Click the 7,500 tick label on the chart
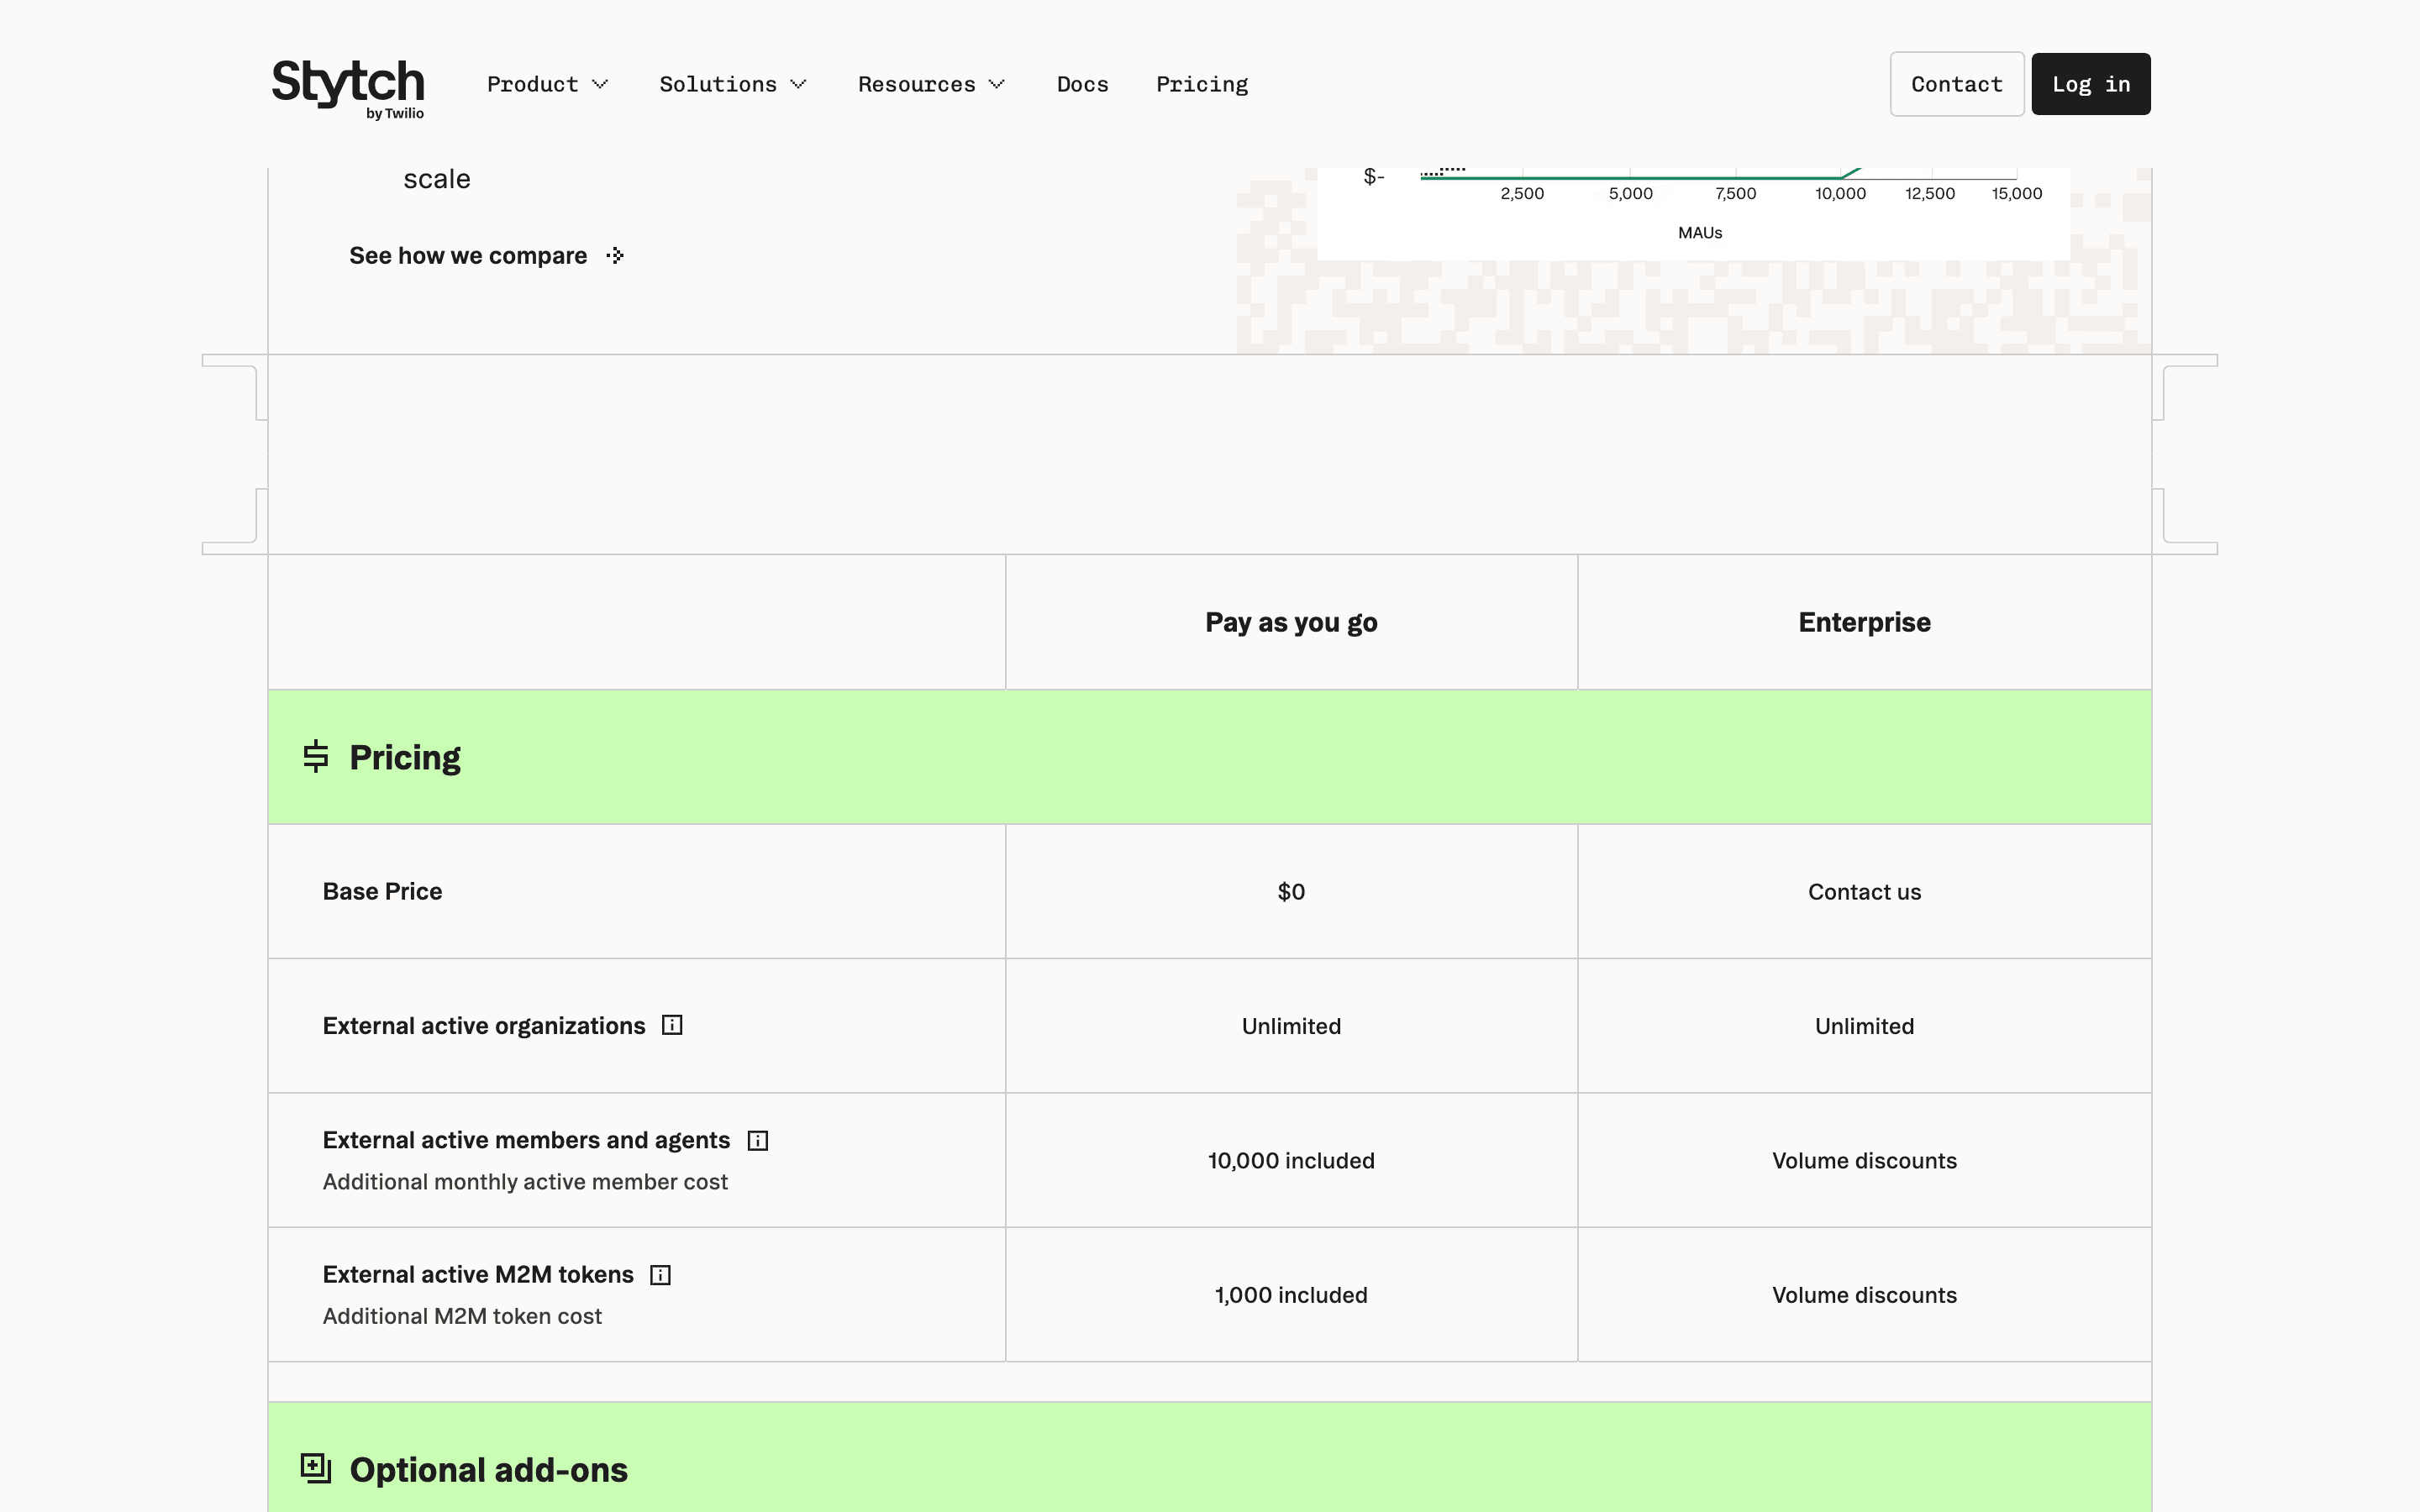Screen dimensions: 2420x1512 1735,194
